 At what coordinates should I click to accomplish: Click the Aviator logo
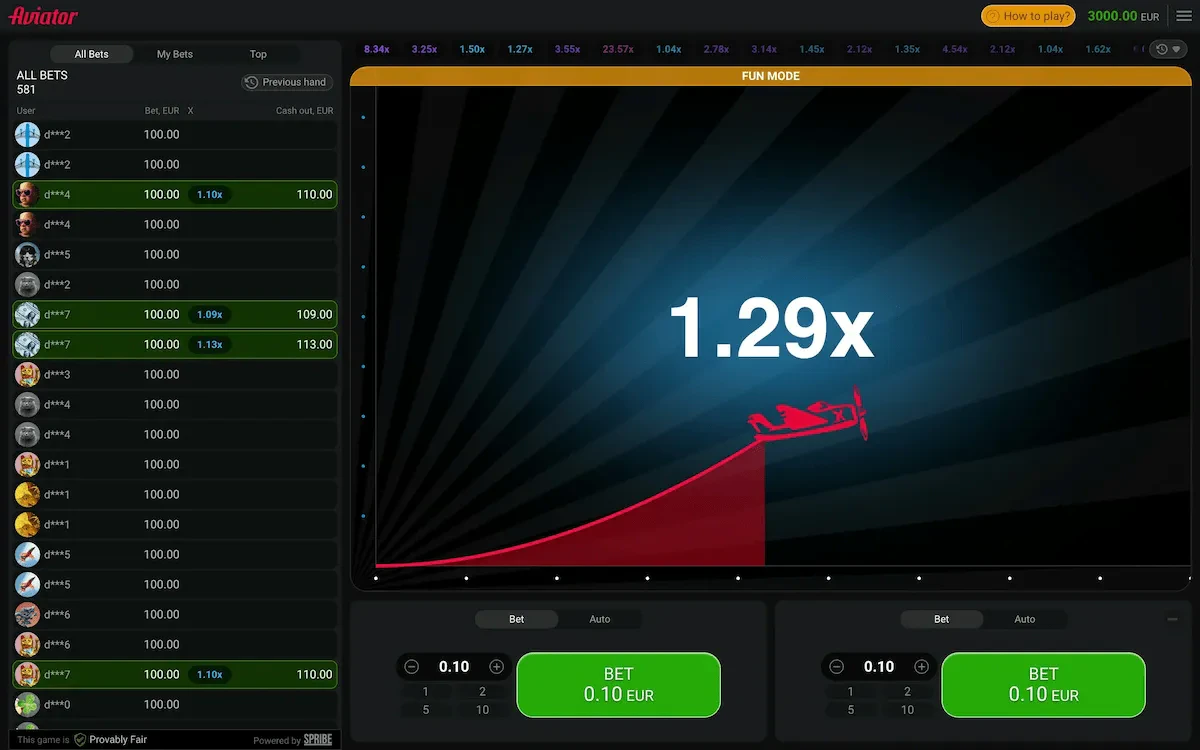pos(43,16)
